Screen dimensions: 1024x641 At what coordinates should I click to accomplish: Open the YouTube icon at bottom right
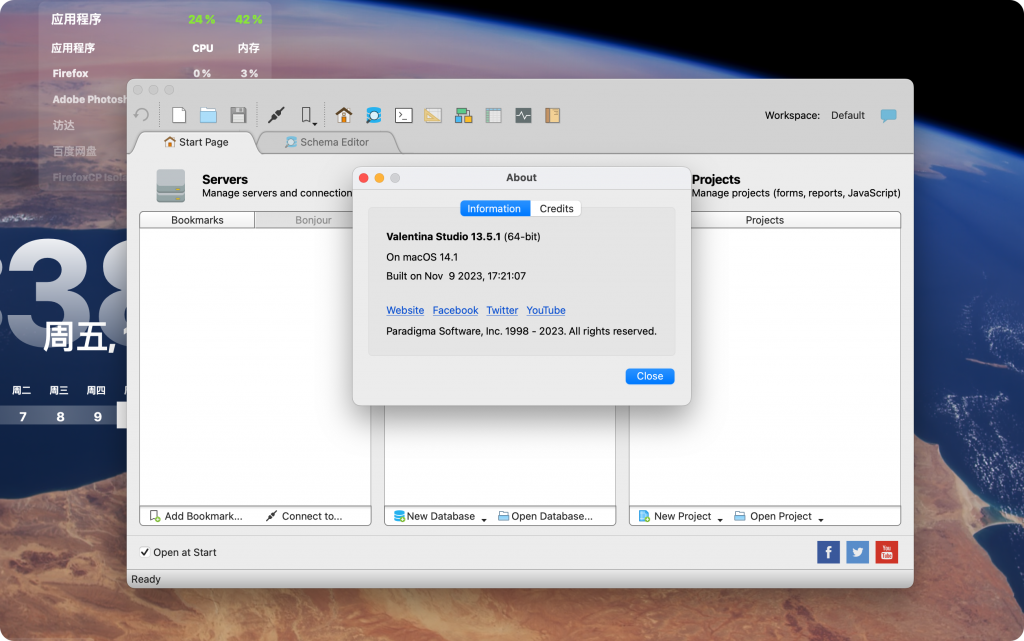(886, 551)
